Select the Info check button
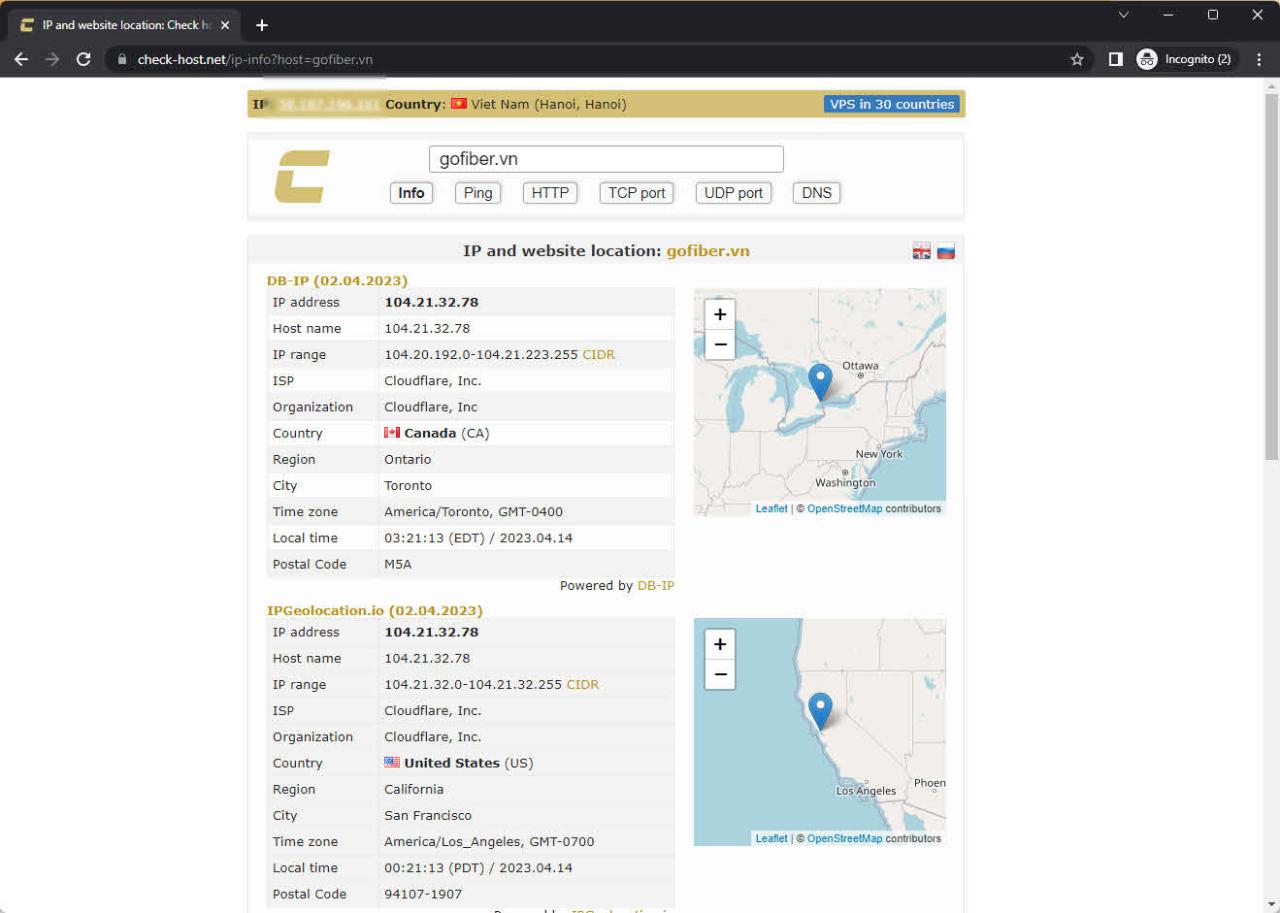The image size is (1280, 913). click(411, 193)
